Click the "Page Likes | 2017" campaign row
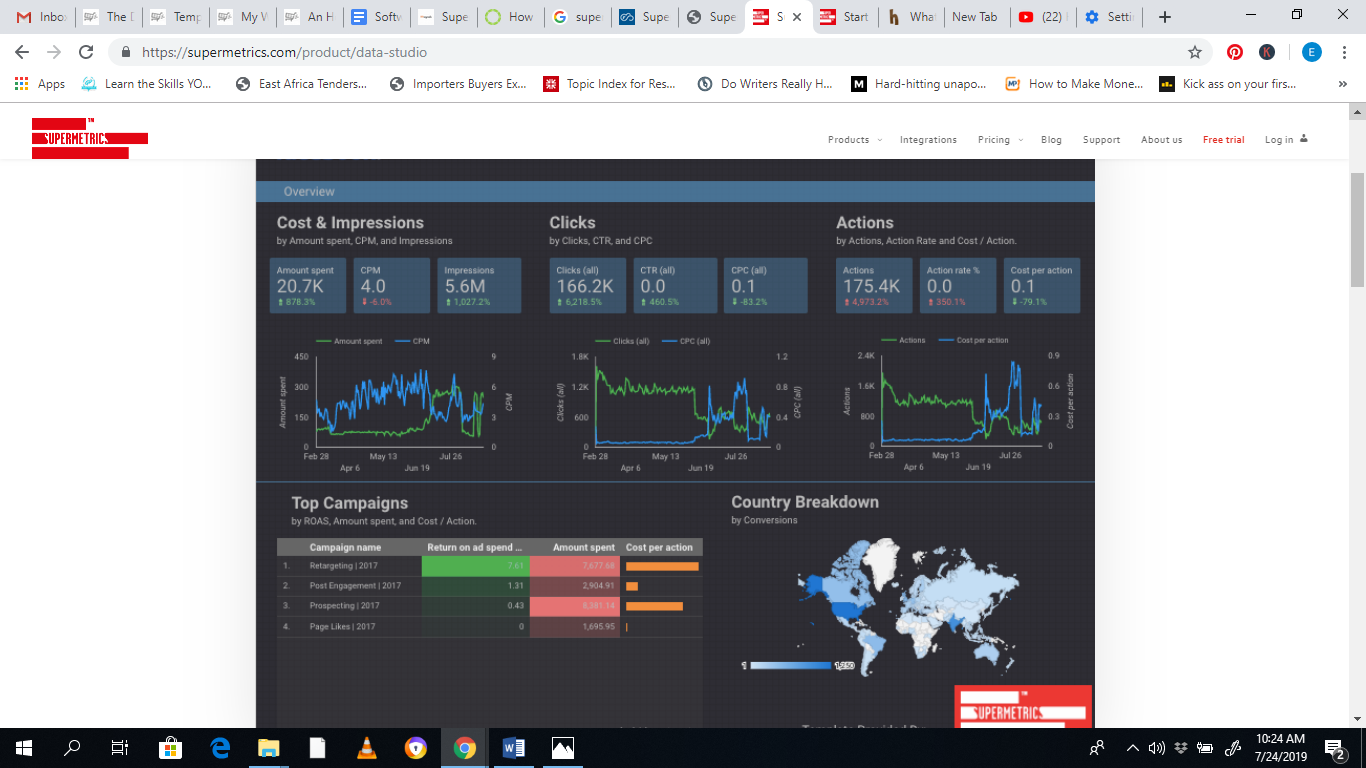This screenshot has width=1366, height=768. [x=490, y=627]
